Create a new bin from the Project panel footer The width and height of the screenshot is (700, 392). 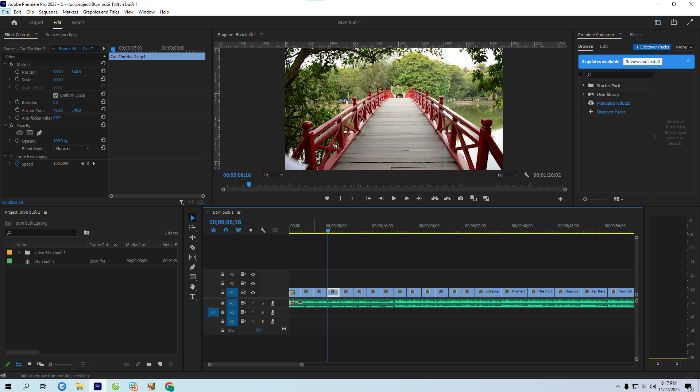(149, 364)
